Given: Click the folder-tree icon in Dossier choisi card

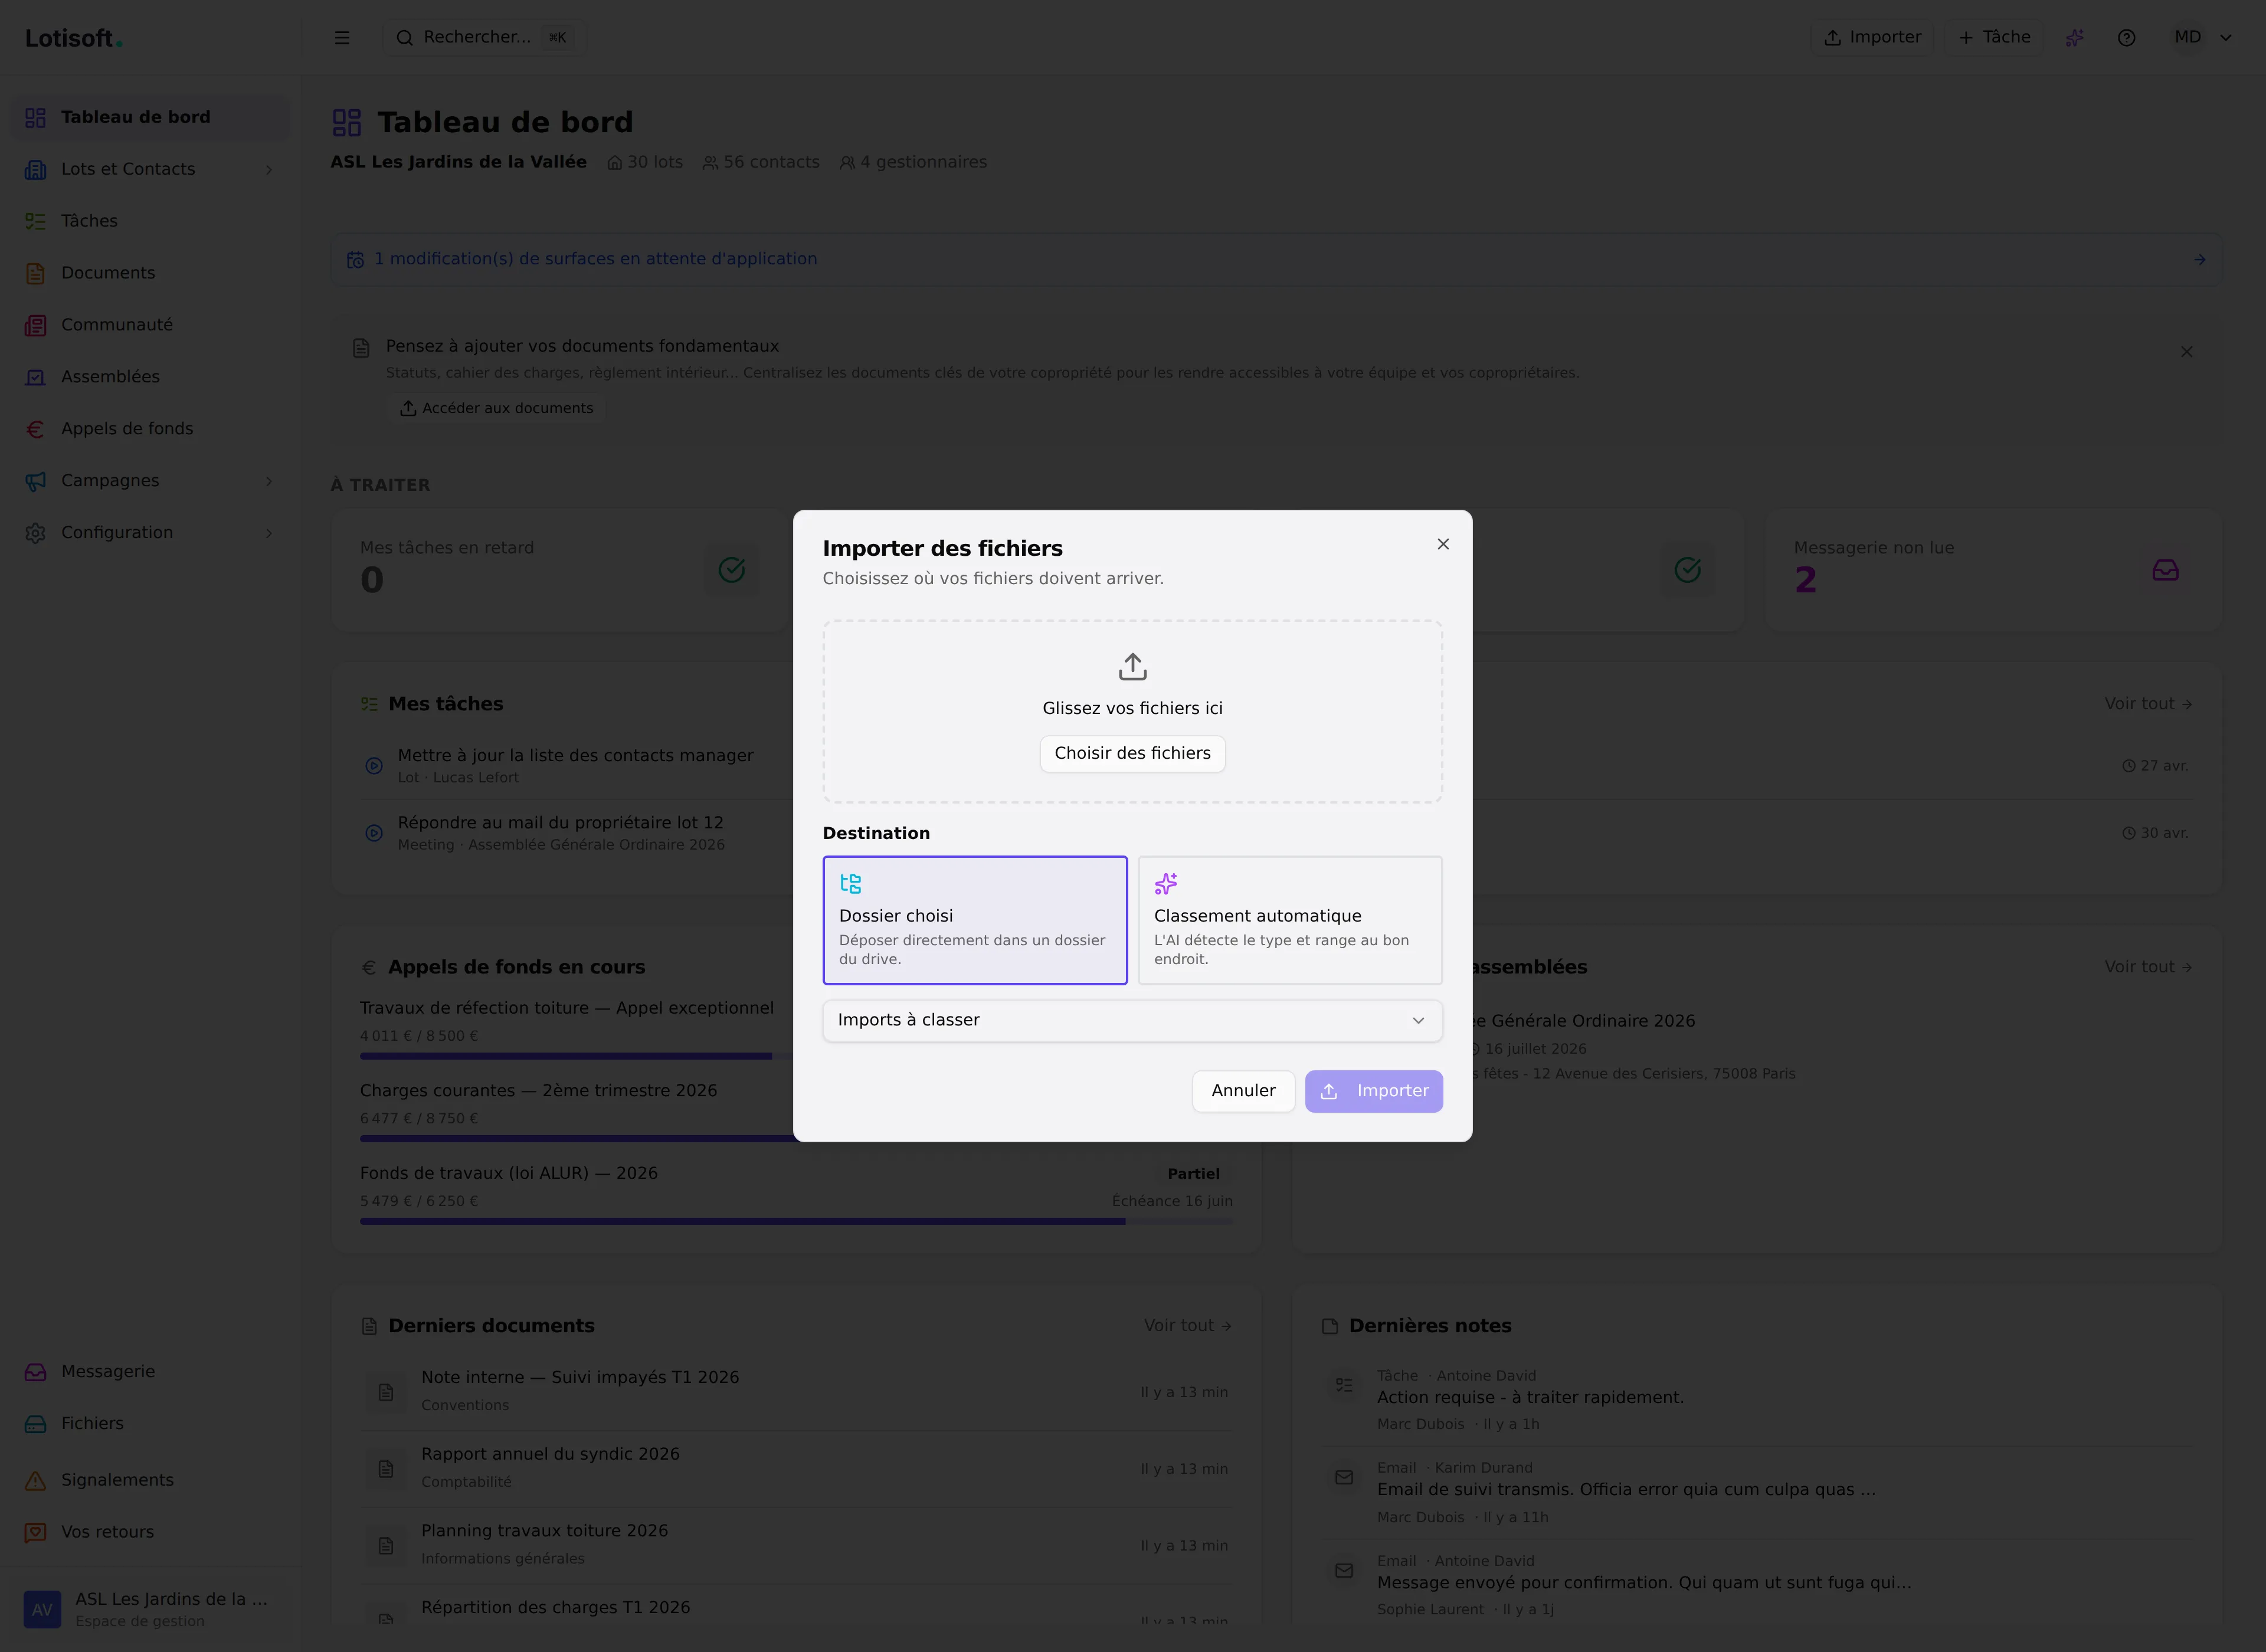Looking at the screenshot, I should [x=851, y=883].
